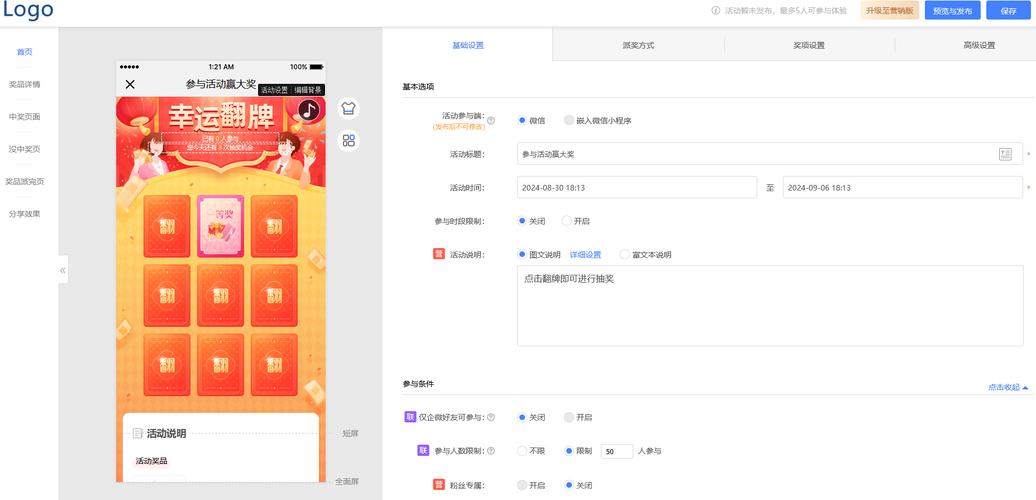Click the 升级至营销版 button
The width and height of the screenshot is (1036, 500).
pyautogui.click(x=889, y=11)
